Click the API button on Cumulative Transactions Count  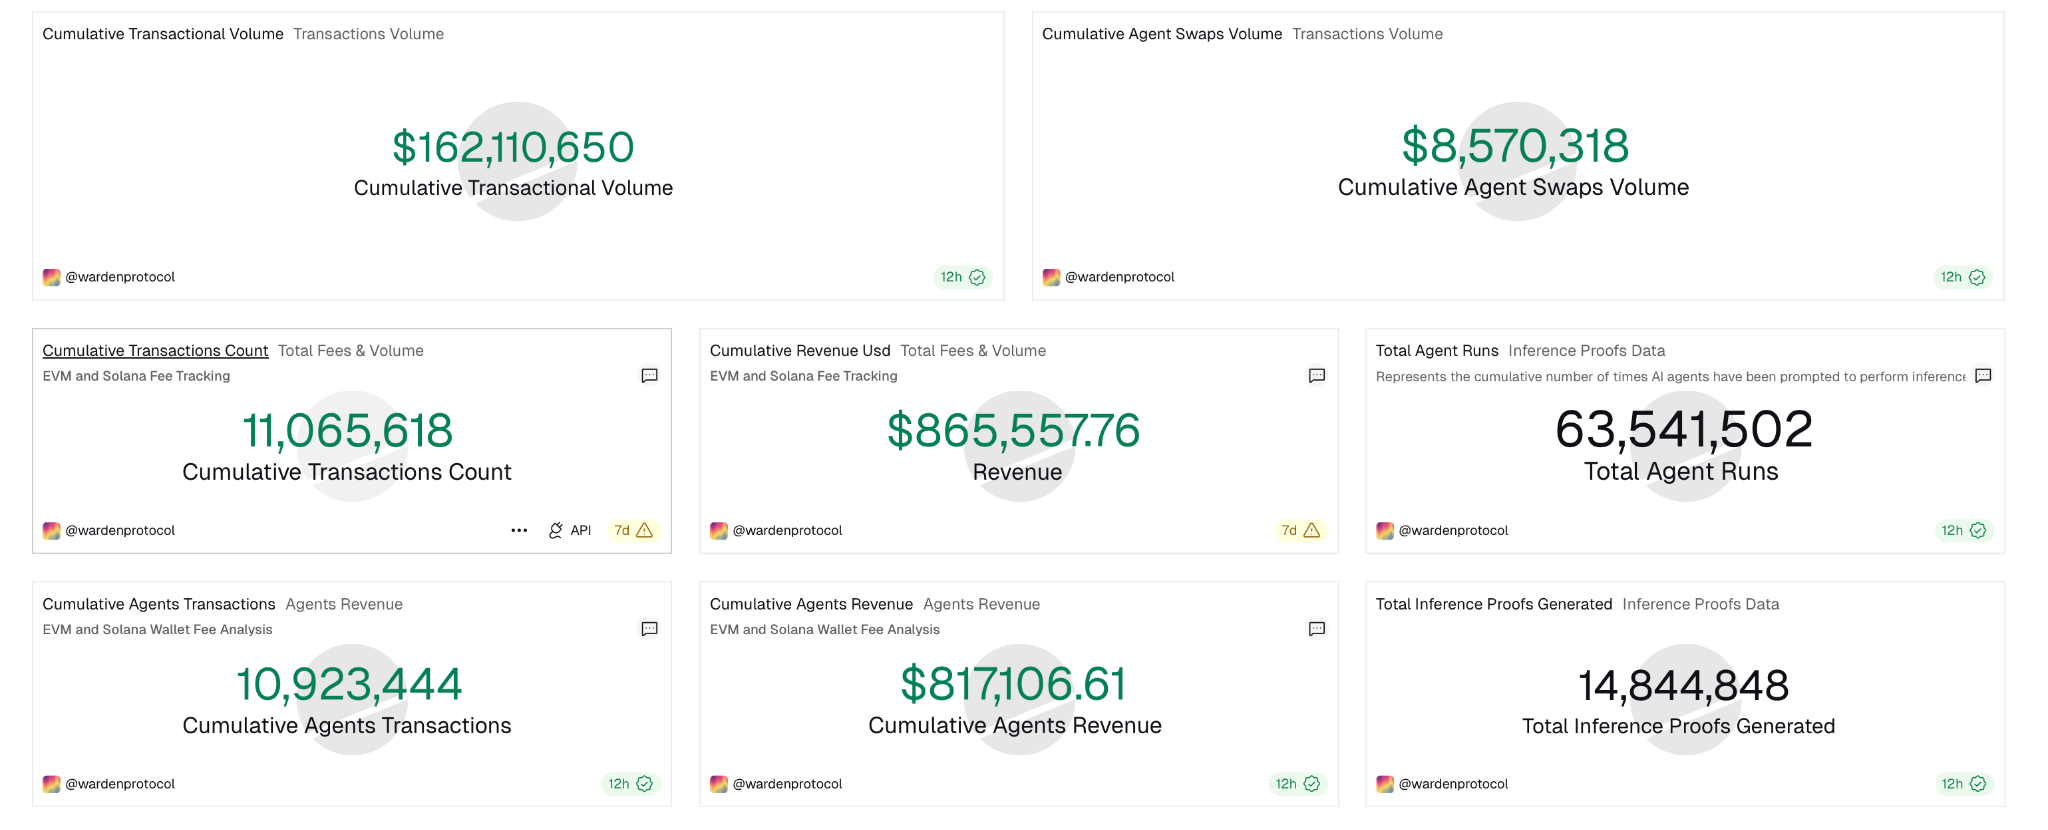click(570, 530)
